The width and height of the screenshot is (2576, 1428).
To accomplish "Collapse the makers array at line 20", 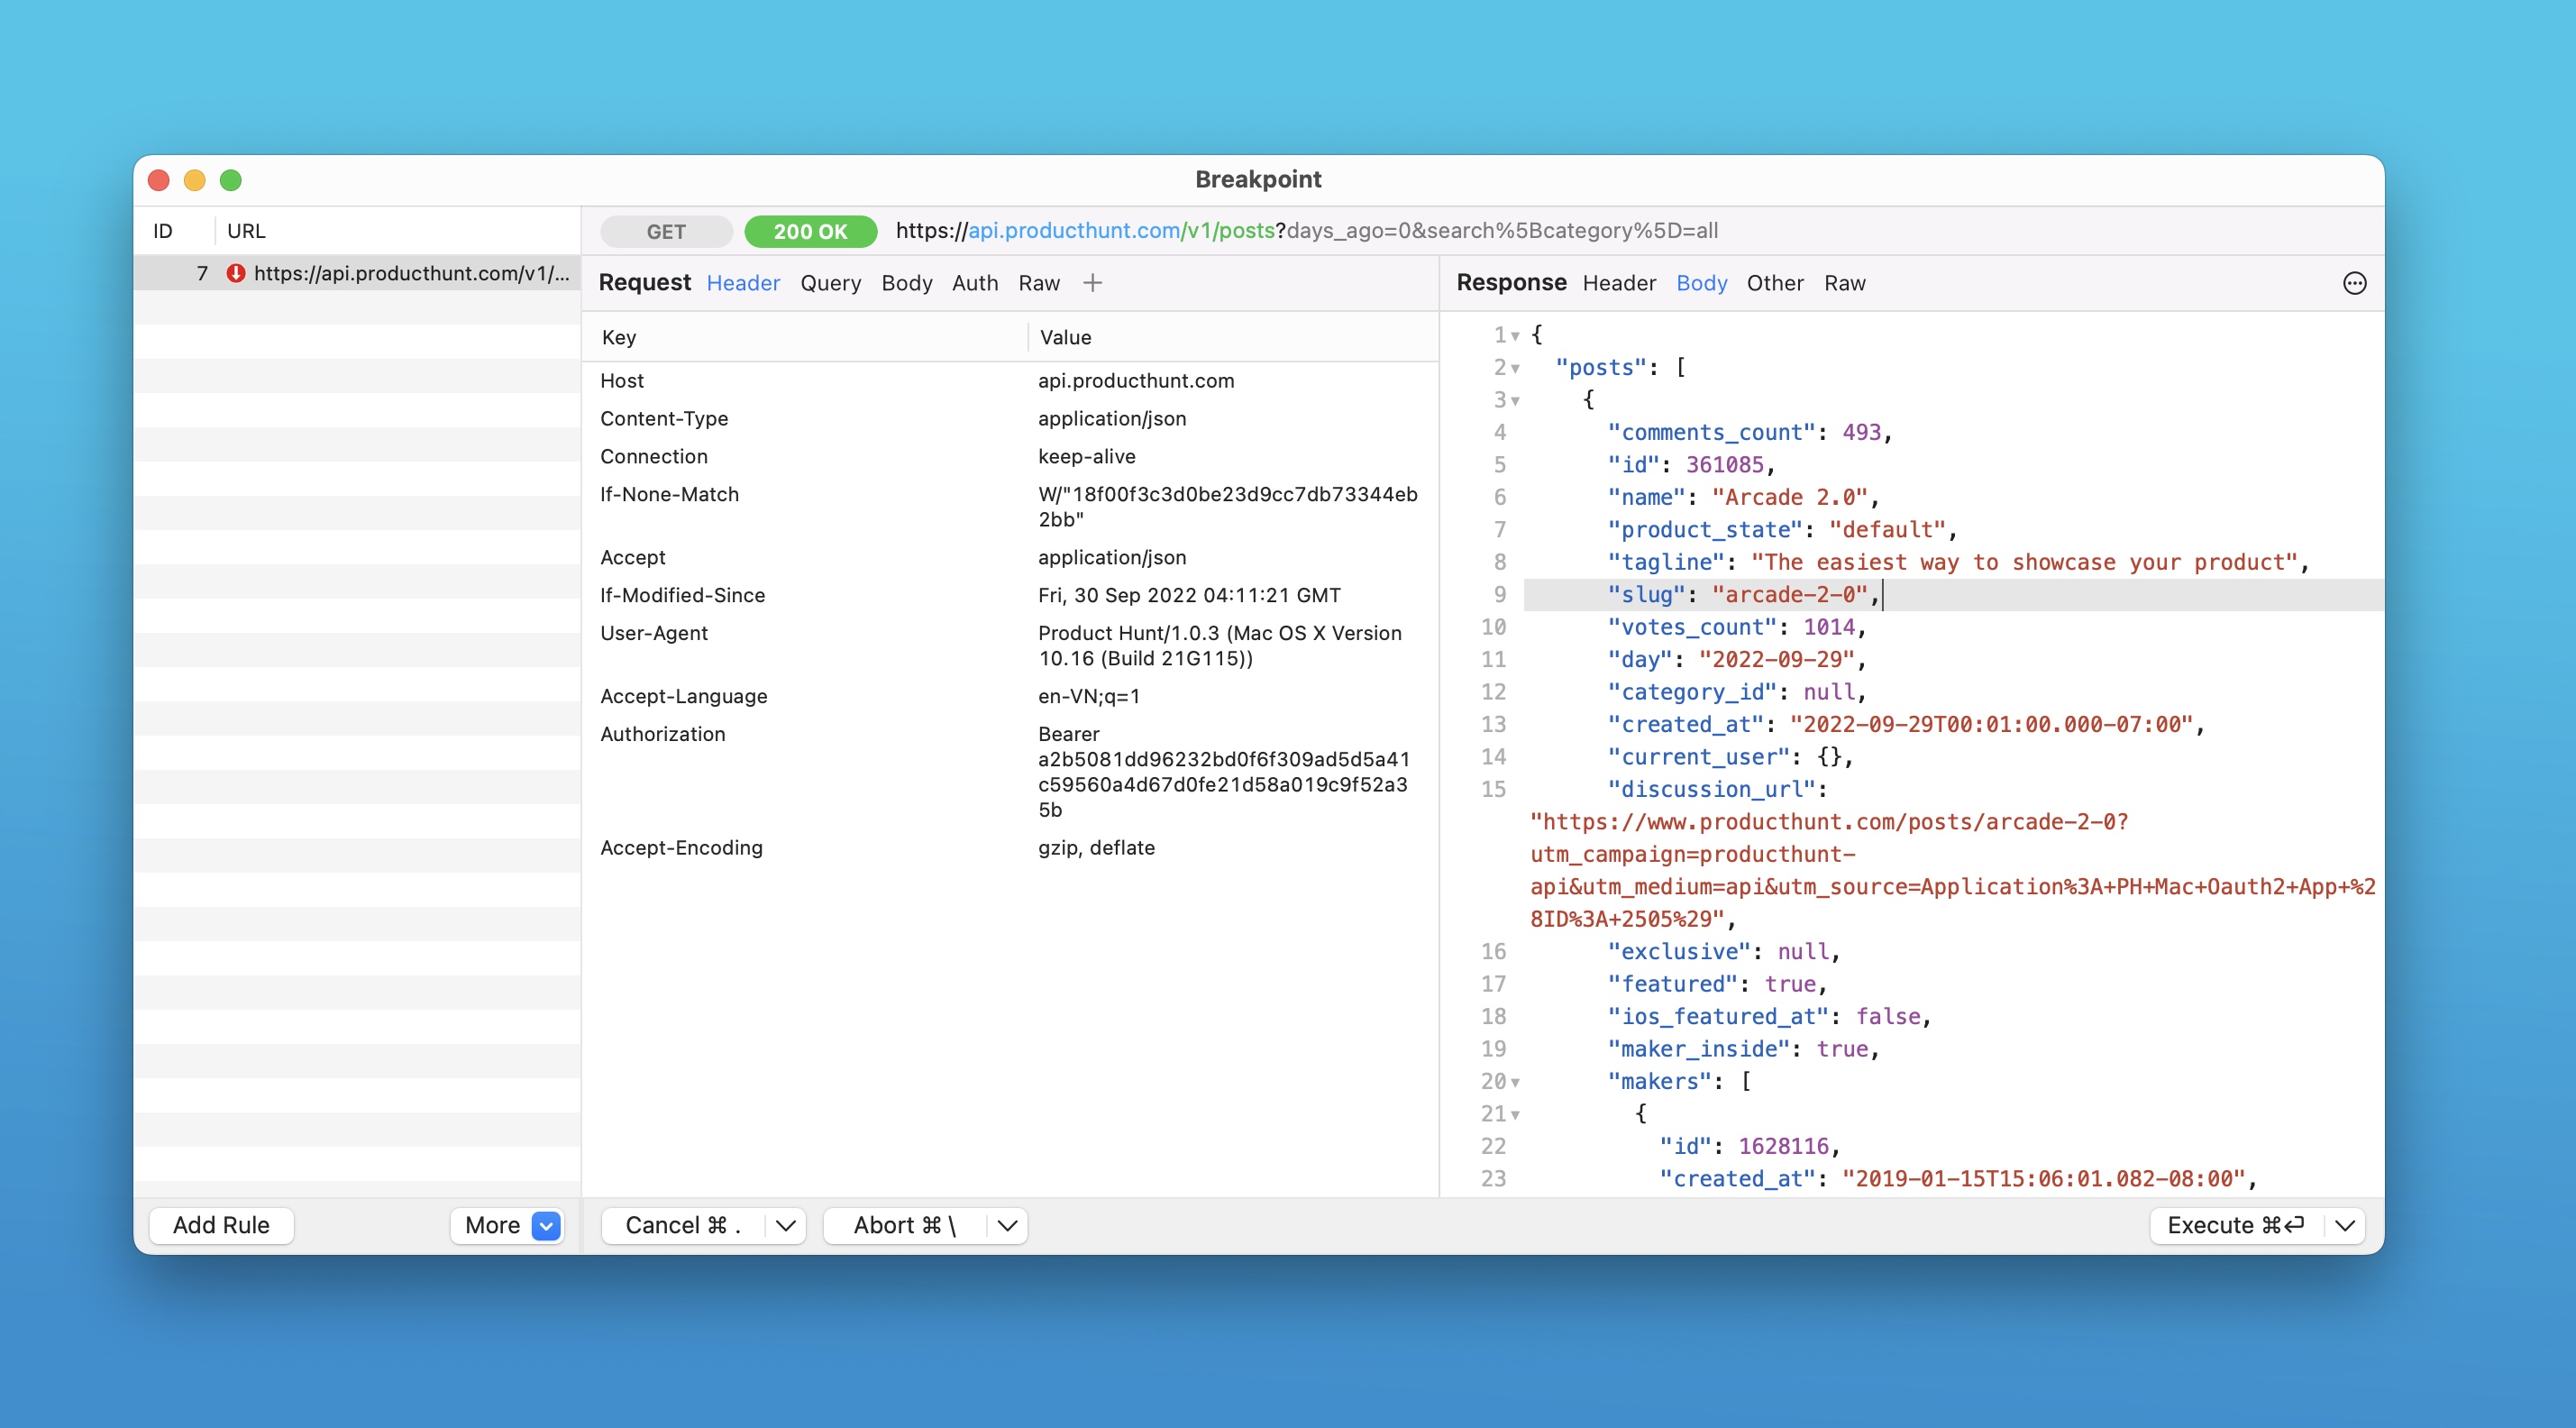I will [1517, 1082].
